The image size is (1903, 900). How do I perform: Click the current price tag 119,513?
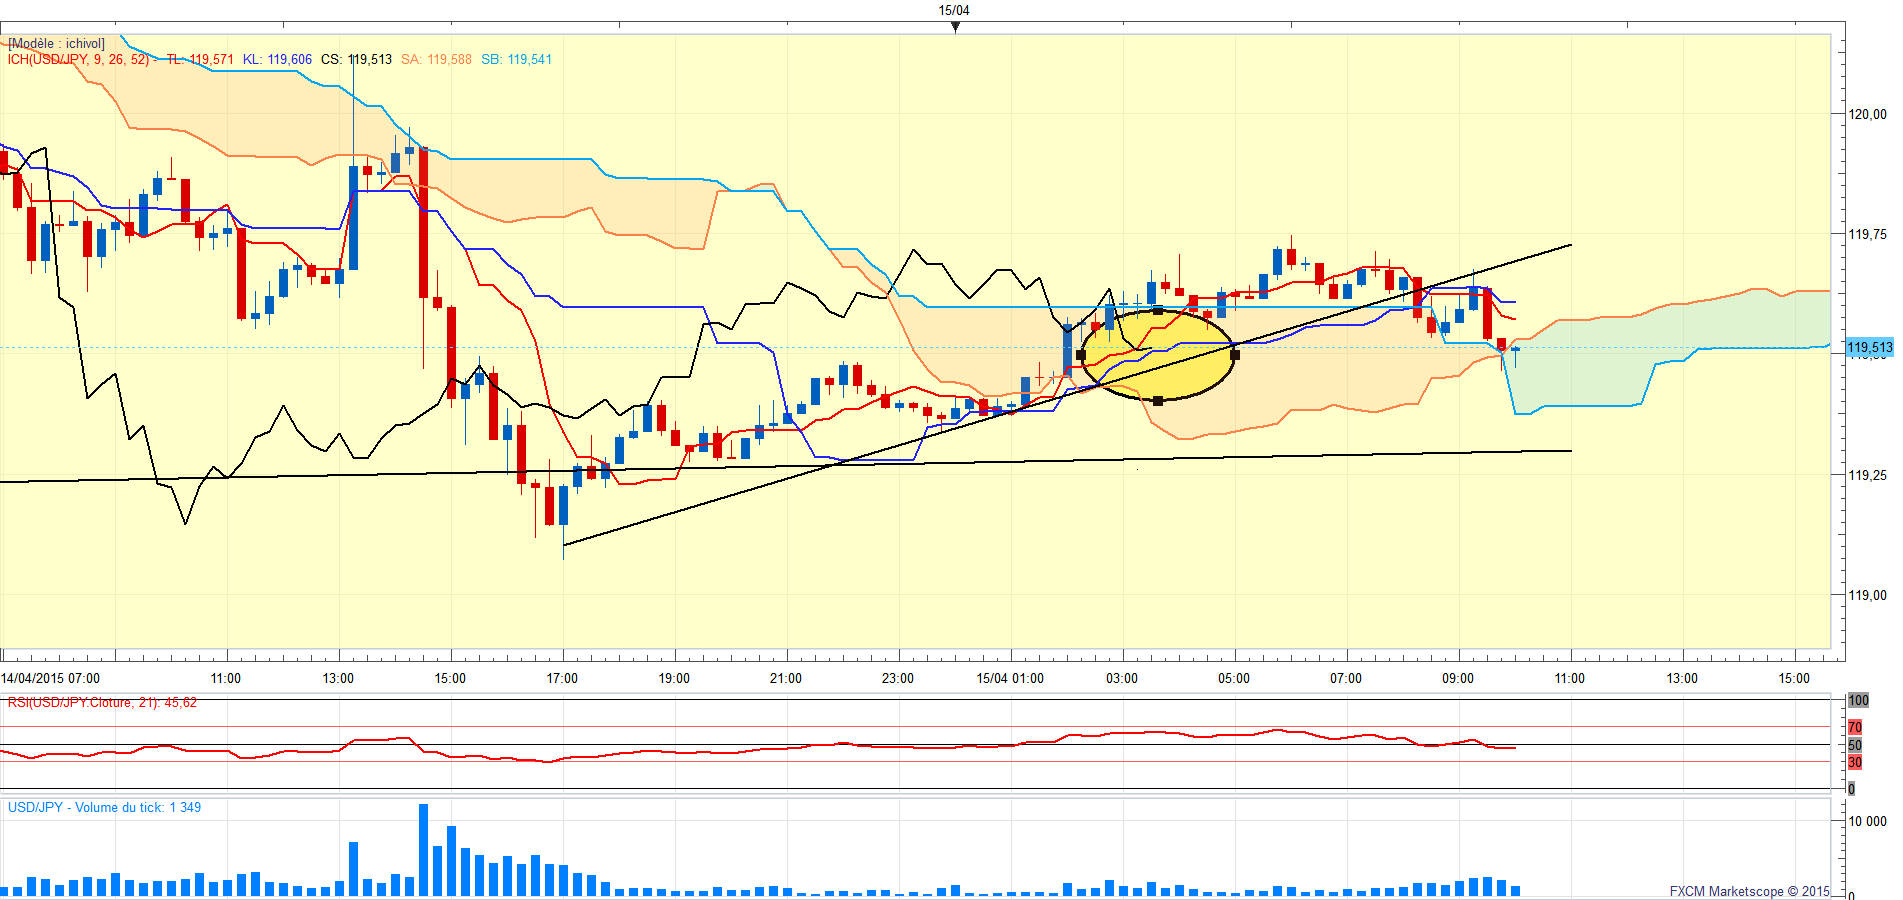pyautogui.click(x=1869, y=348)
